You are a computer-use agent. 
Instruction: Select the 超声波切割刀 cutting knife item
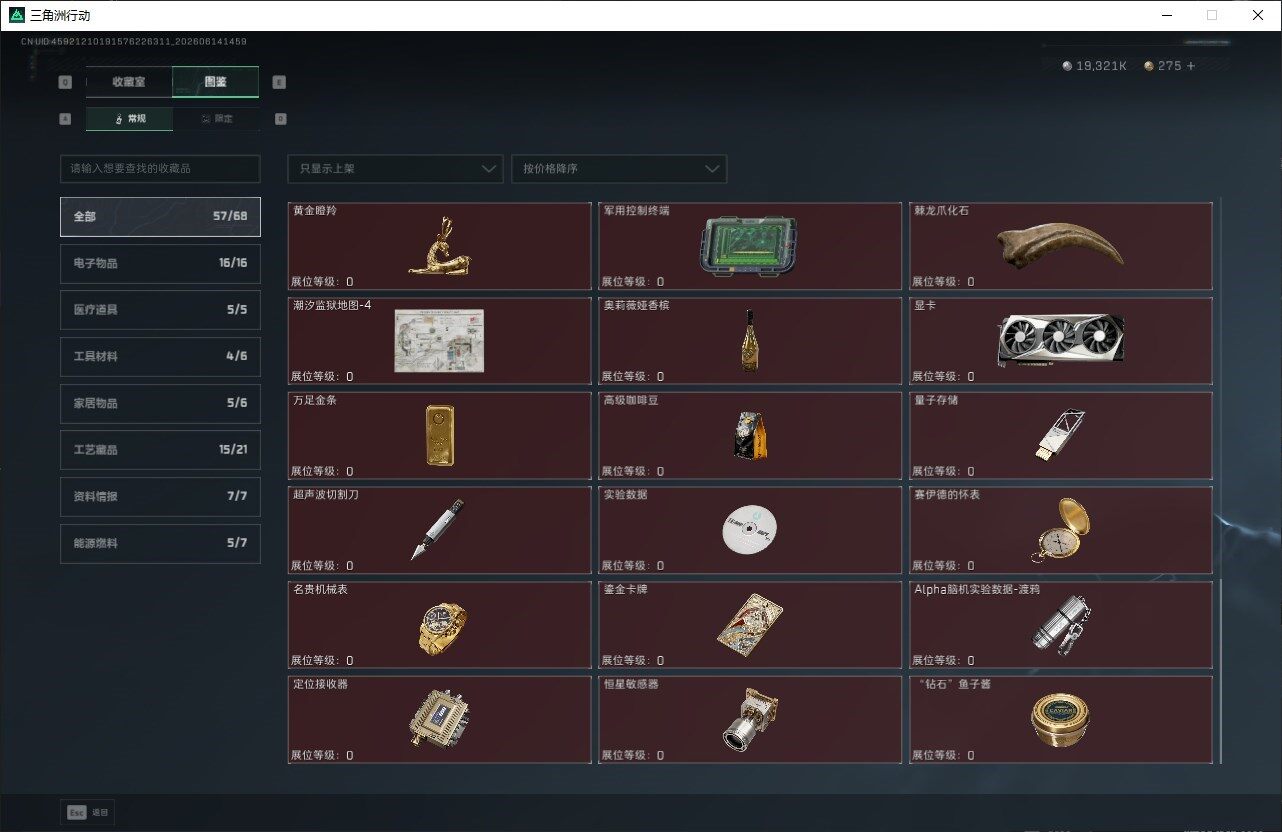click(439, 530)
